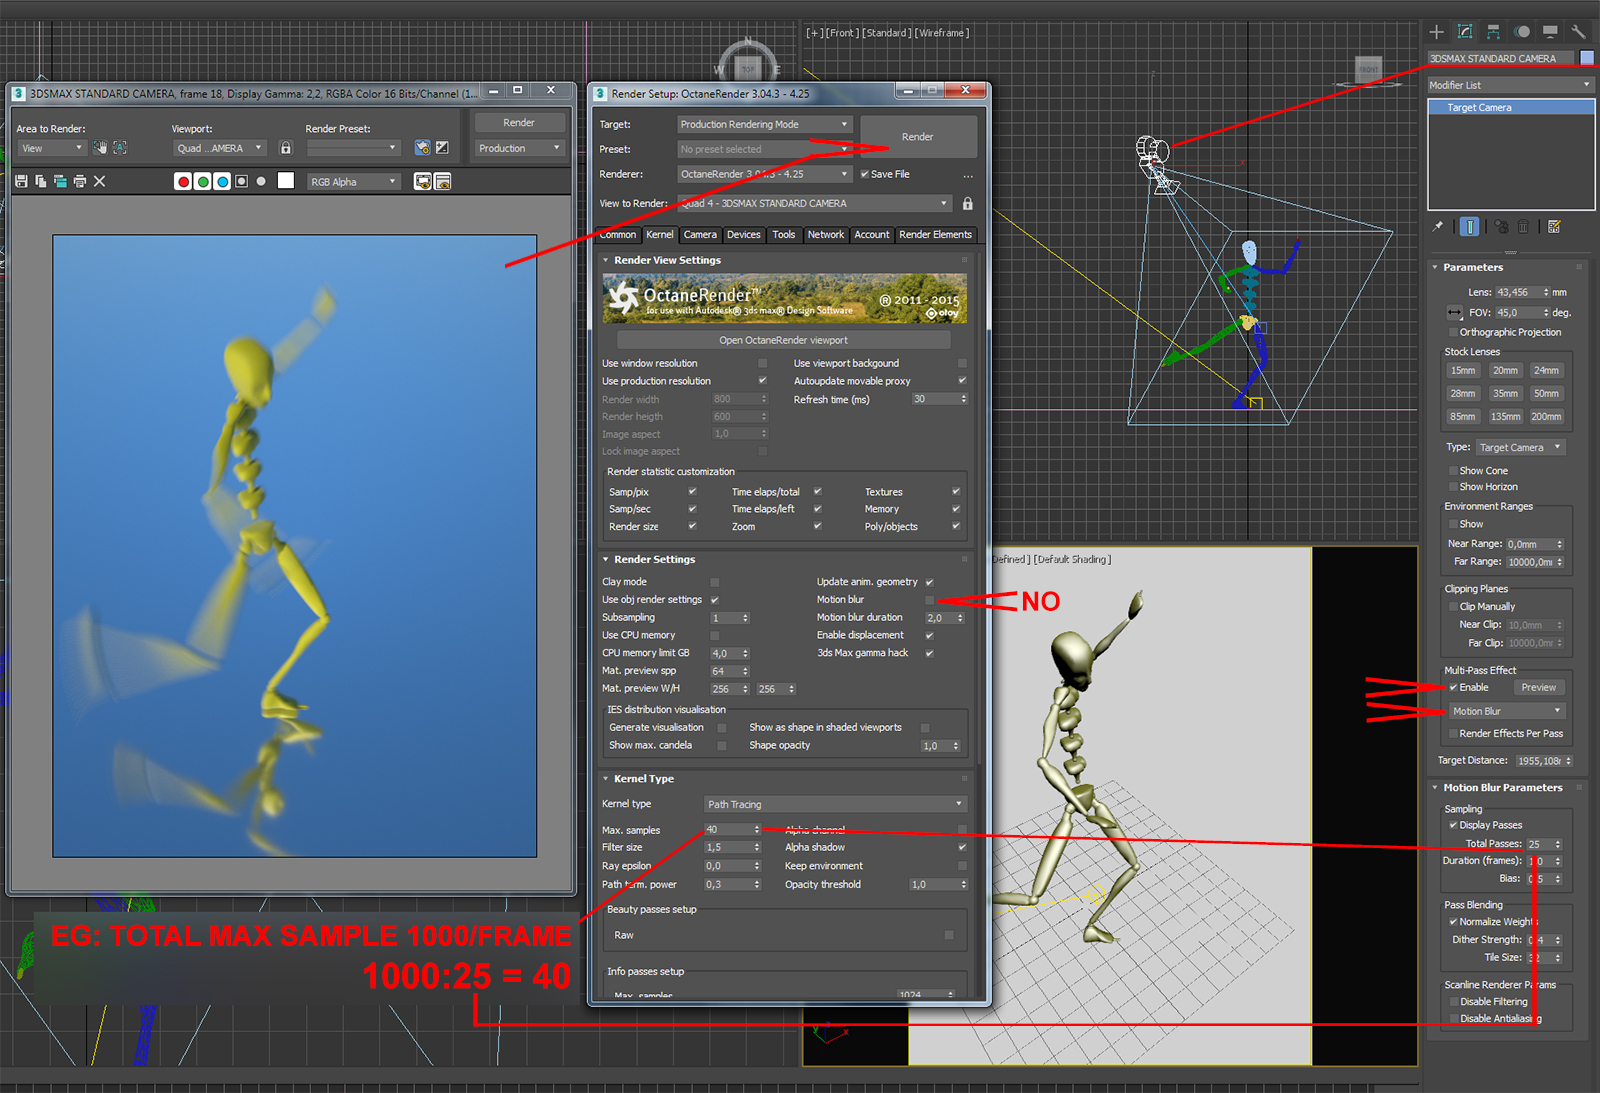
Task: Toggle the green channel display
Action: point(203,181)
